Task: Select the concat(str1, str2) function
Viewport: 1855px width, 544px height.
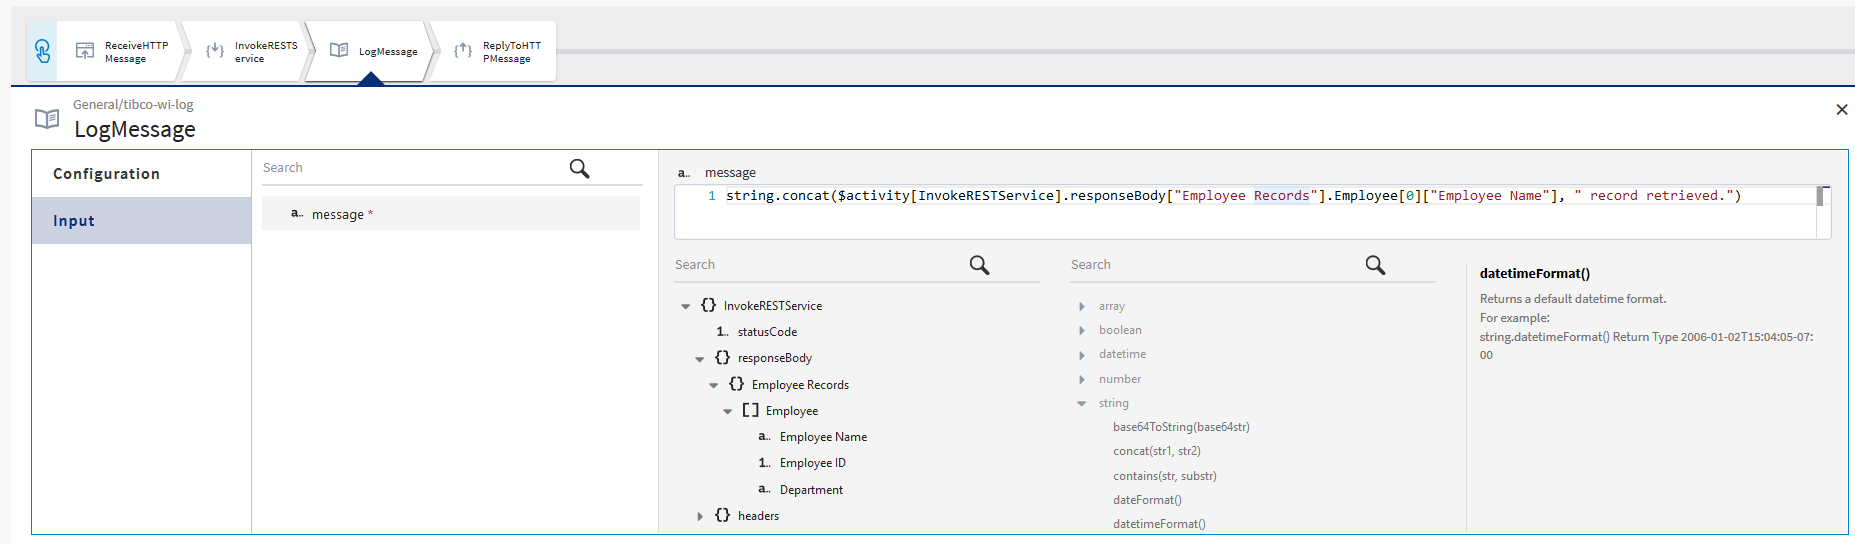Action: [x=1156, y=451]
